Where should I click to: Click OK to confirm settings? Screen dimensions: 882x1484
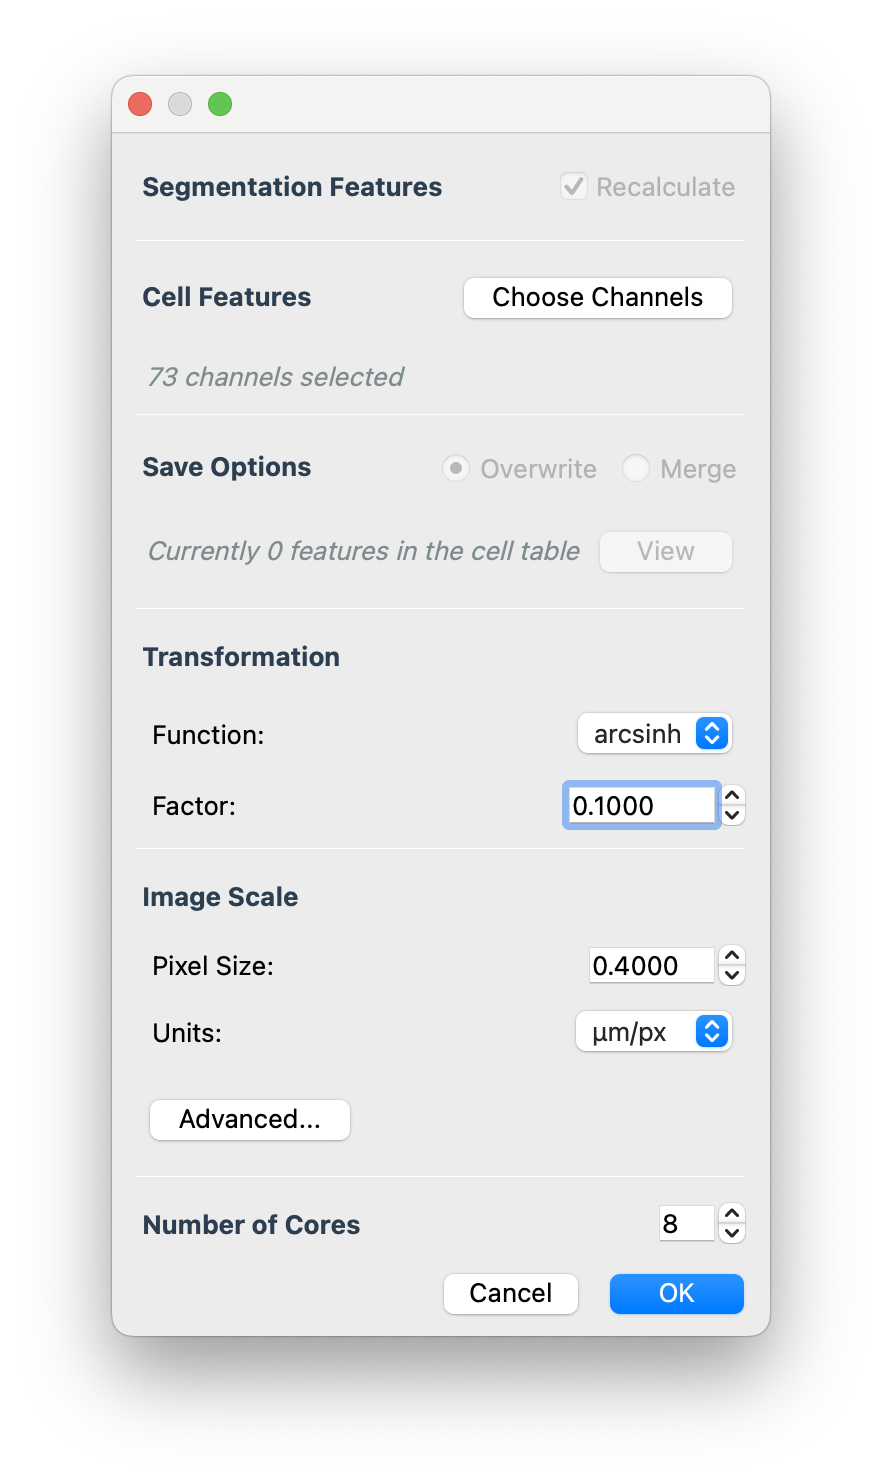[x=676, y=1293]
